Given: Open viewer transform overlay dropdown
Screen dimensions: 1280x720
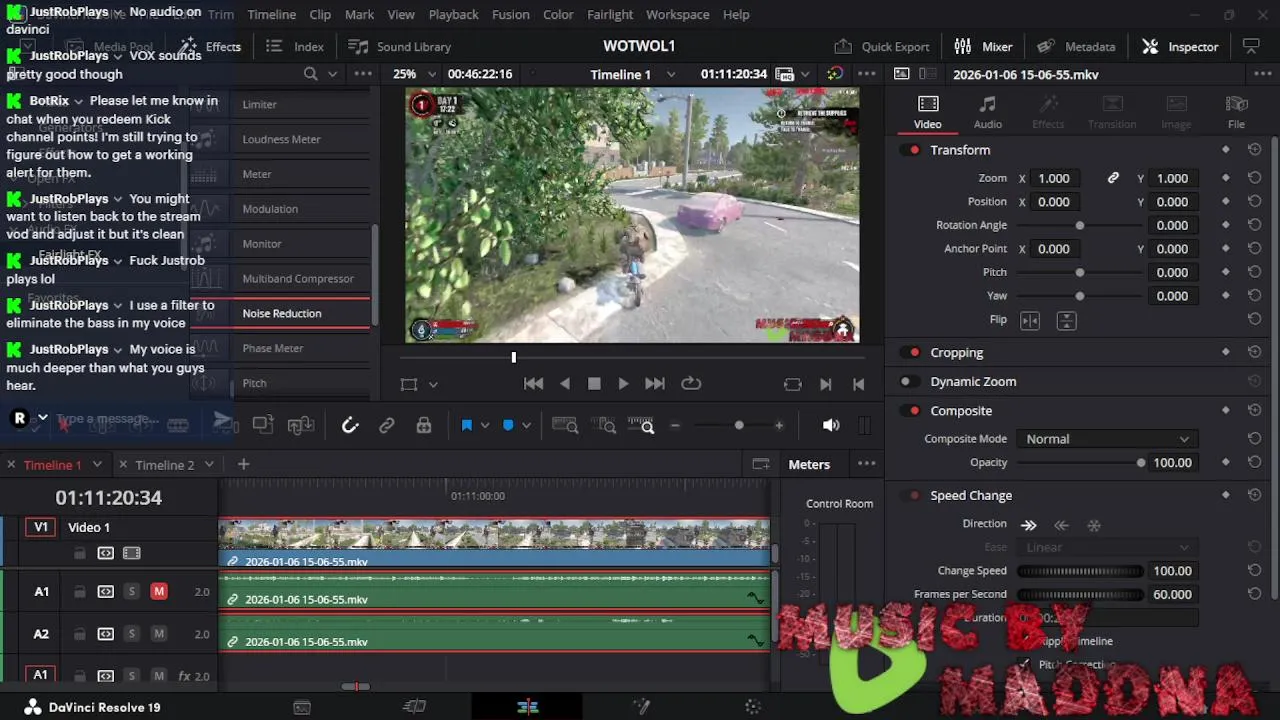Looking at the screenshot, I should coord(433,384).
